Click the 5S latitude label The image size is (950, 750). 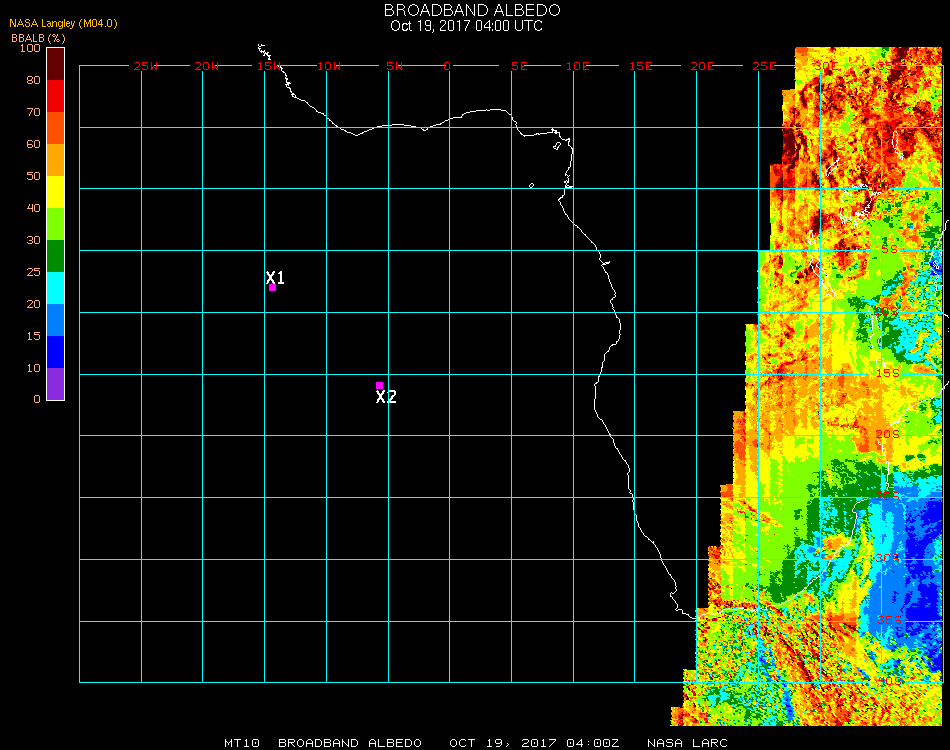pyautogui.click(x=890, y=250)
